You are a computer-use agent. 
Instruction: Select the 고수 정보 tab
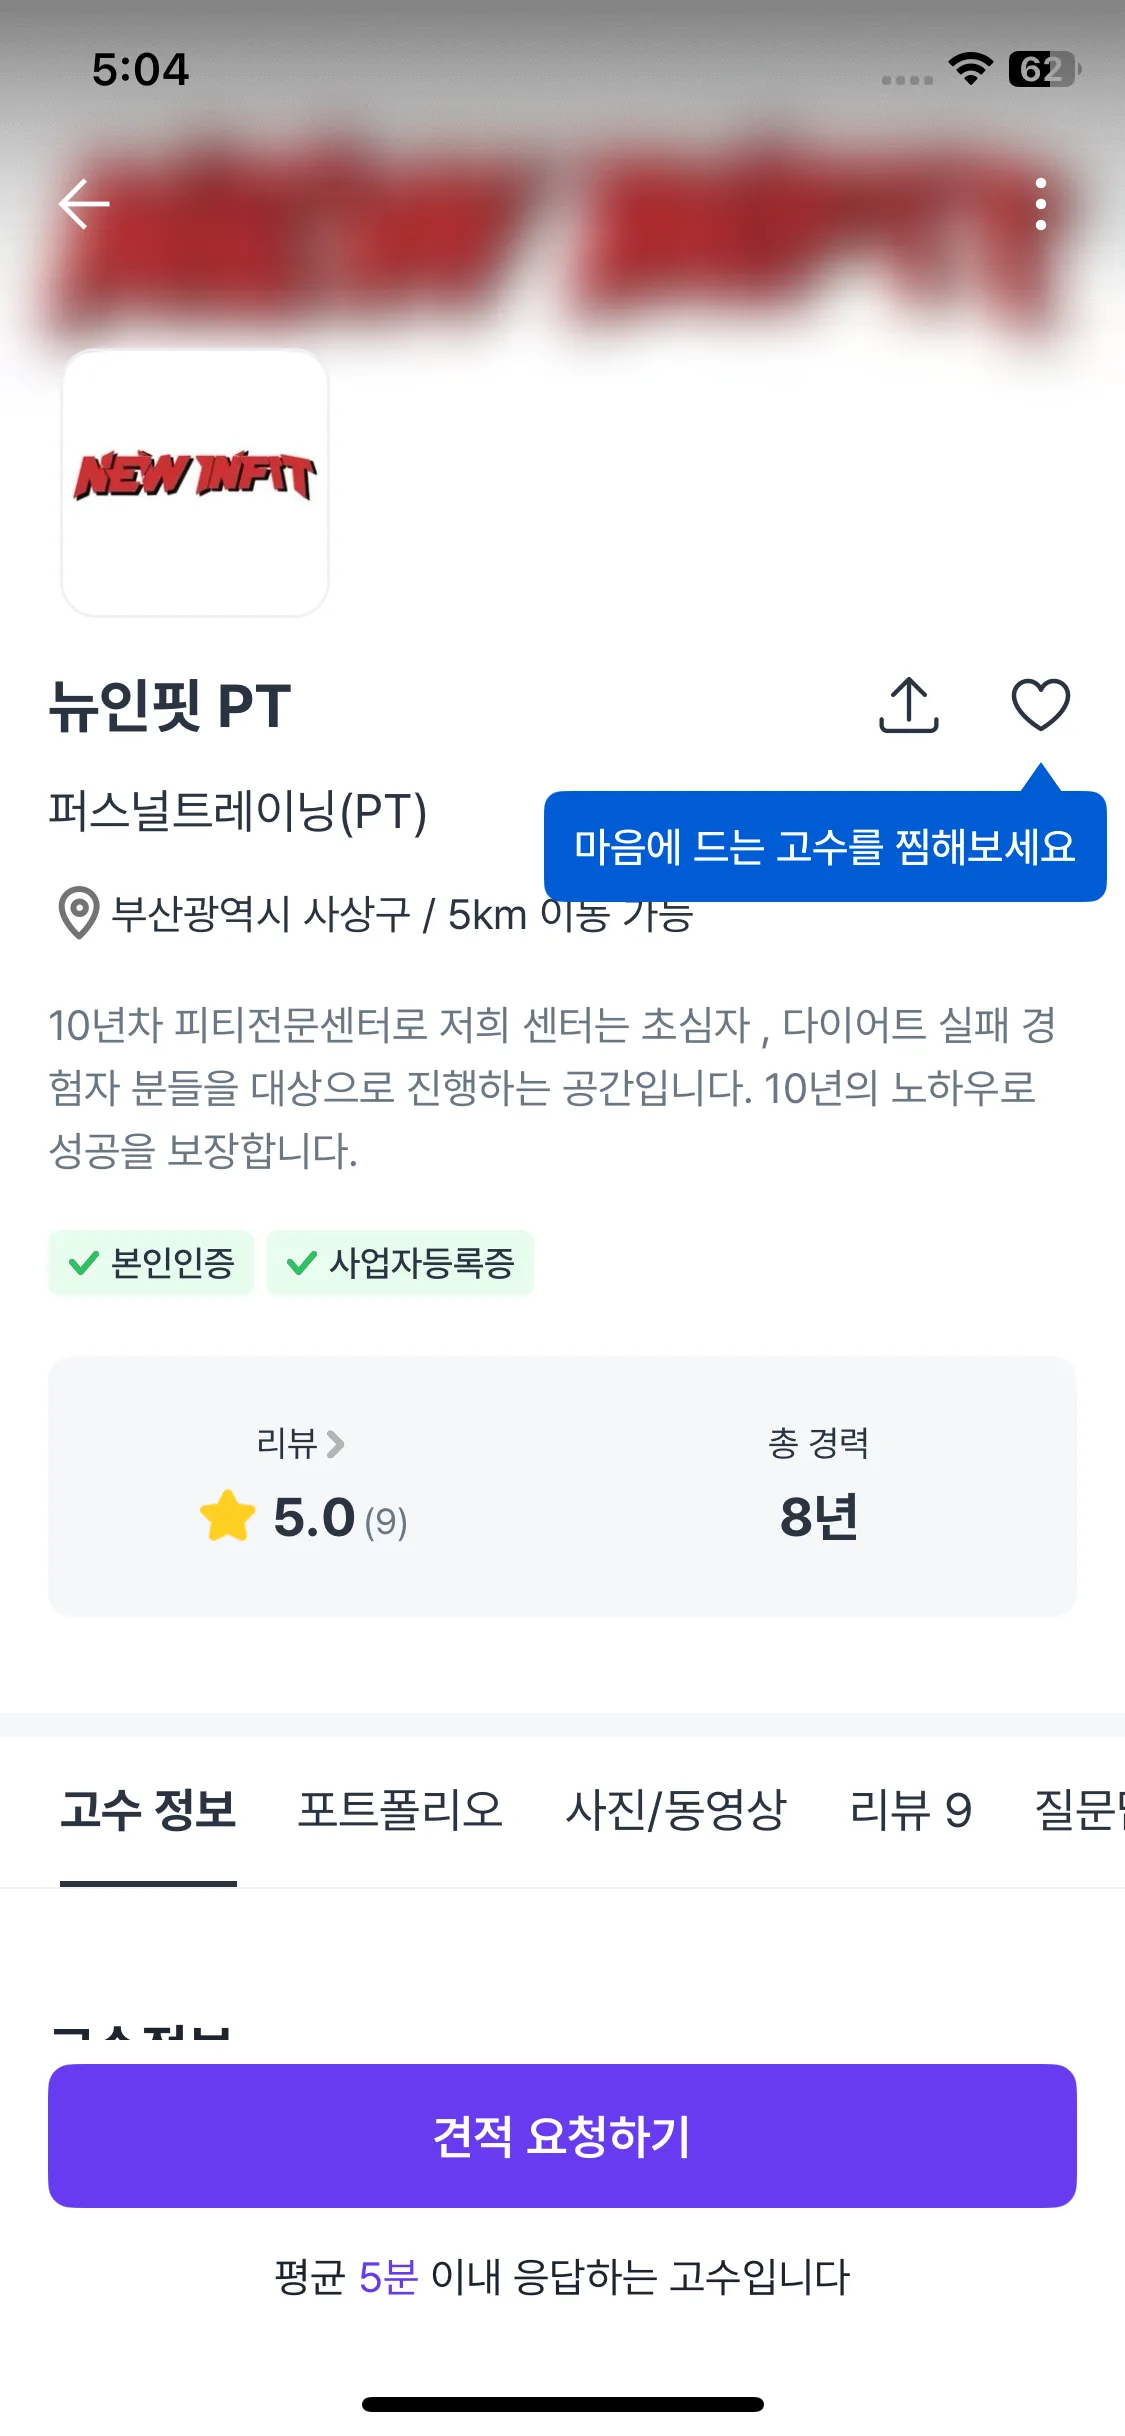(148, 1810)
